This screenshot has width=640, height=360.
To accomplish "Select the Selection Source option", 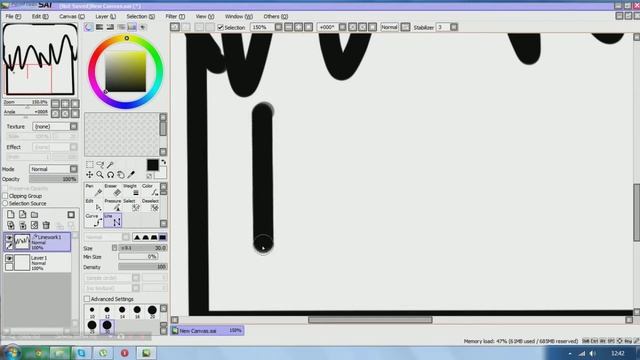I will (5, 203).
